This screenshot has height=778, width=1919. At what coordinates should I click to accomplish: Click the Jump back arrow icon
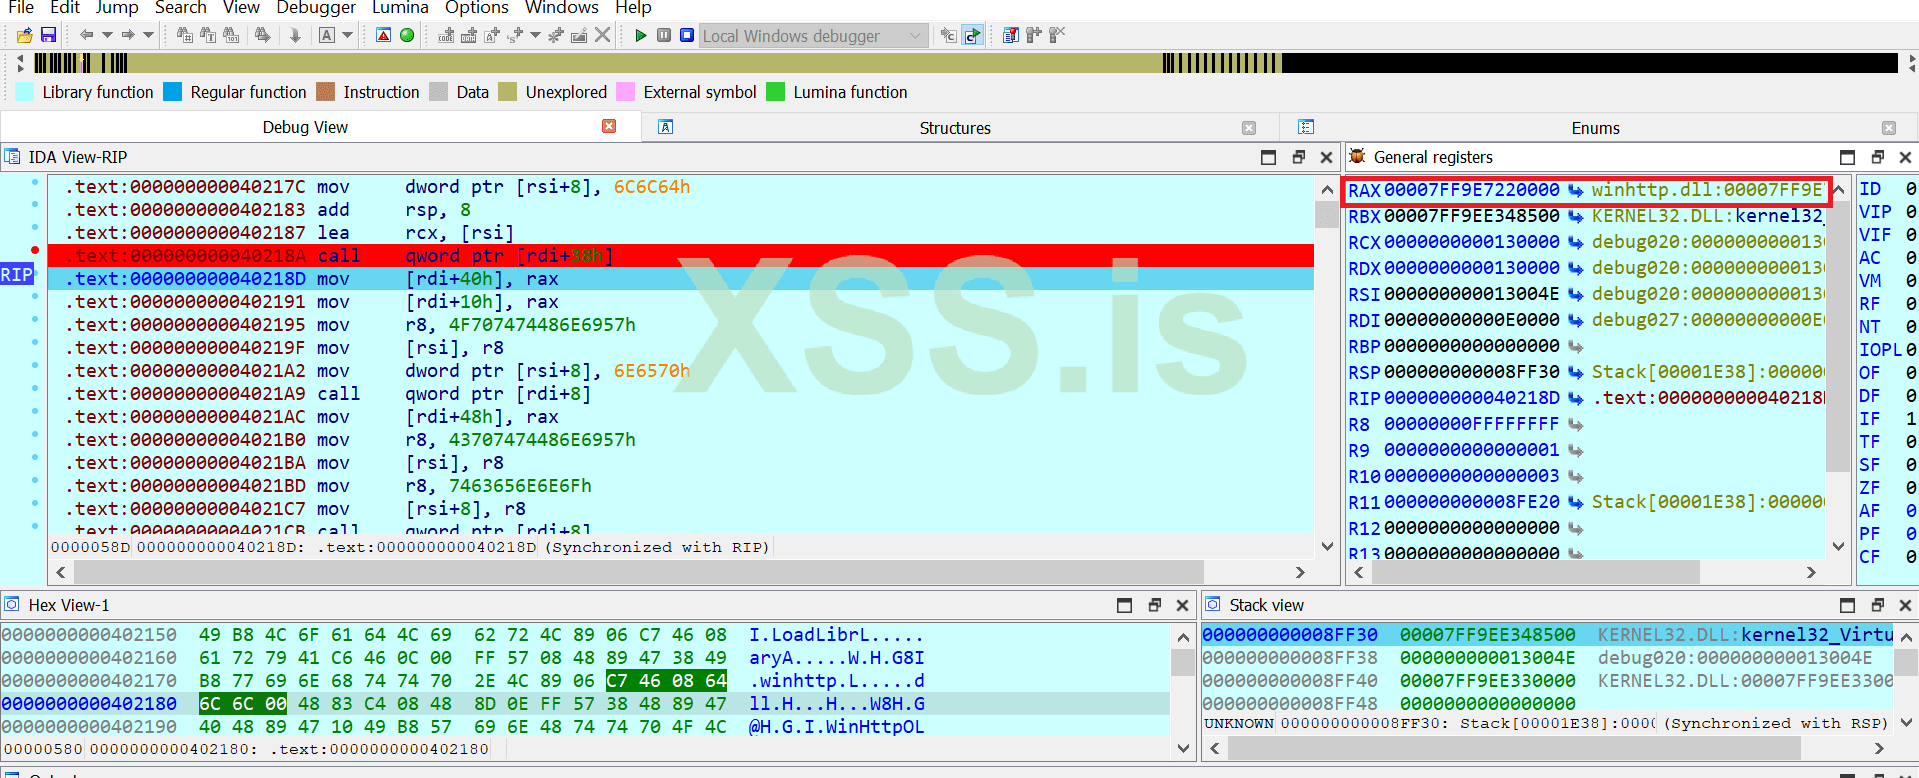pyautogui.click(x=86, y=35)
